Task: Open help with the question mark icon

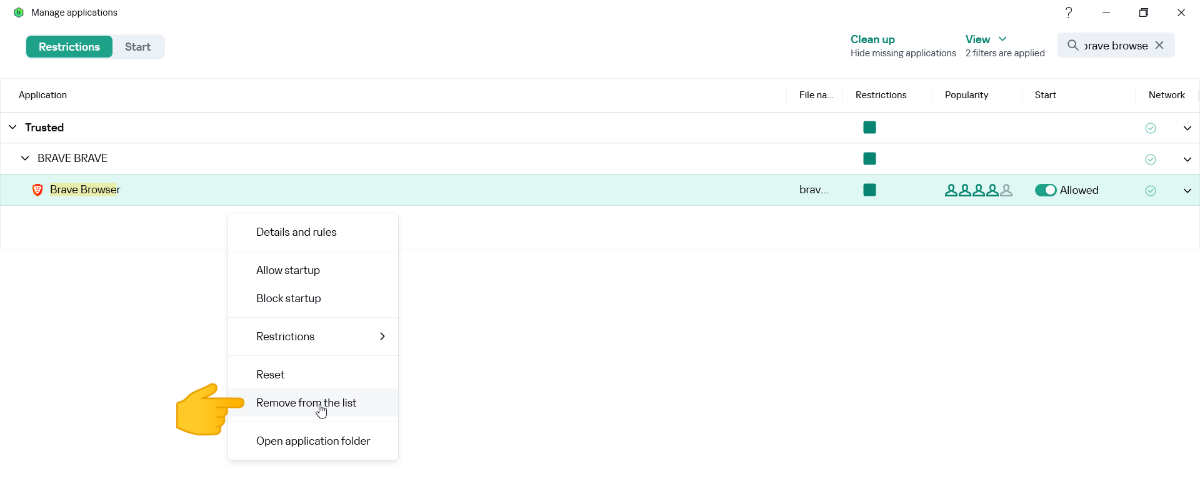Action: click(1069, 13)
